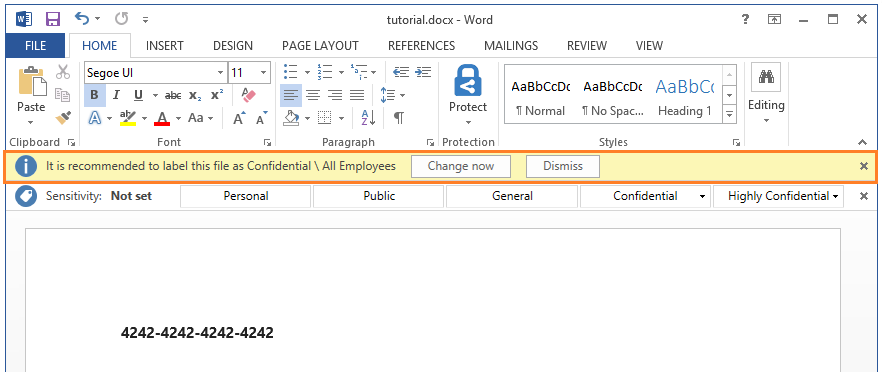Clear all formatting eraser icon
This screenshot has width=882, height=379.
pos(248,94)
